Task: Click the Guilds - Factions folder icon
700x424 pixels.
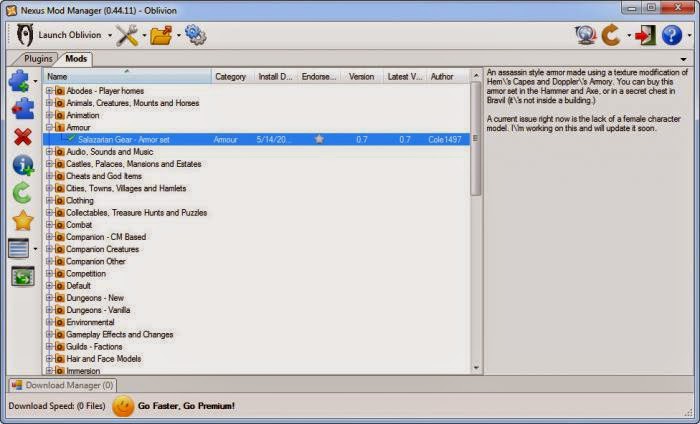Action: tap(59, 346)
